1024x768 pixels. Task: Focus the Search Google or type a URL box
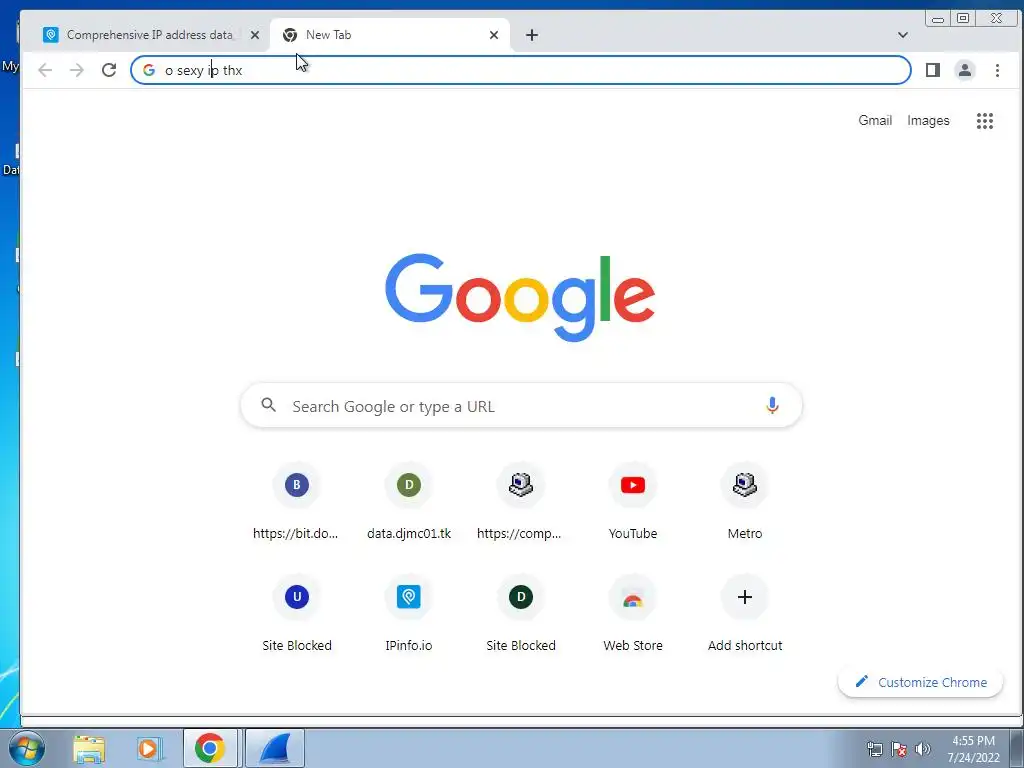pos(521,406)
